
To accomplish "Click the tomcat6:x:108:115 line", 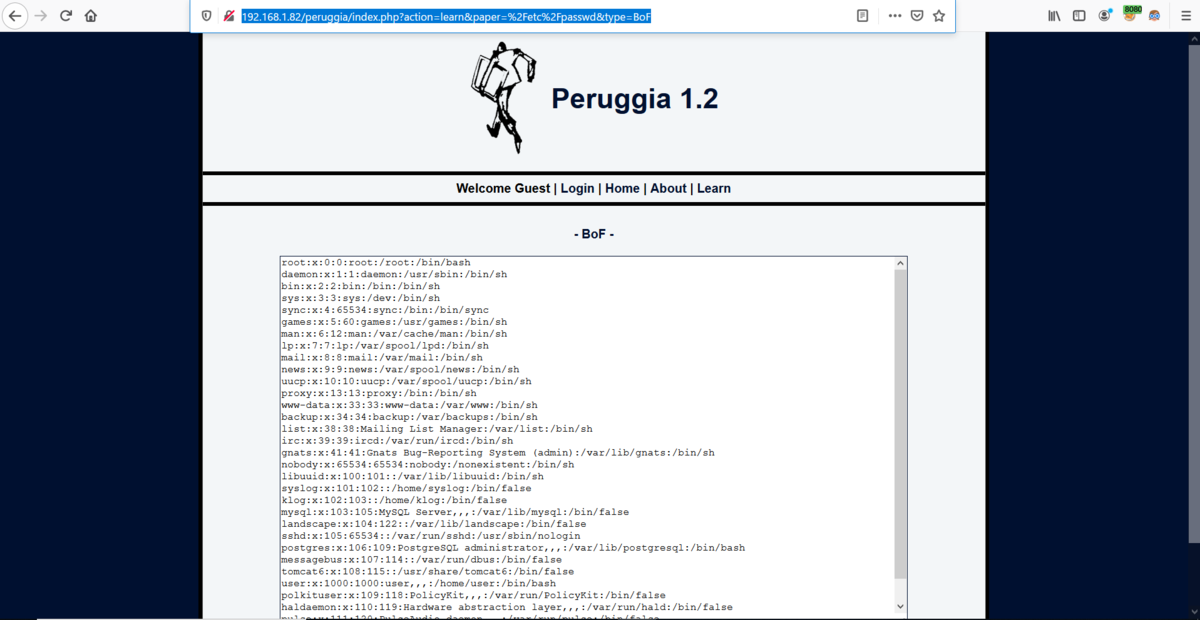I will (428, 572).
